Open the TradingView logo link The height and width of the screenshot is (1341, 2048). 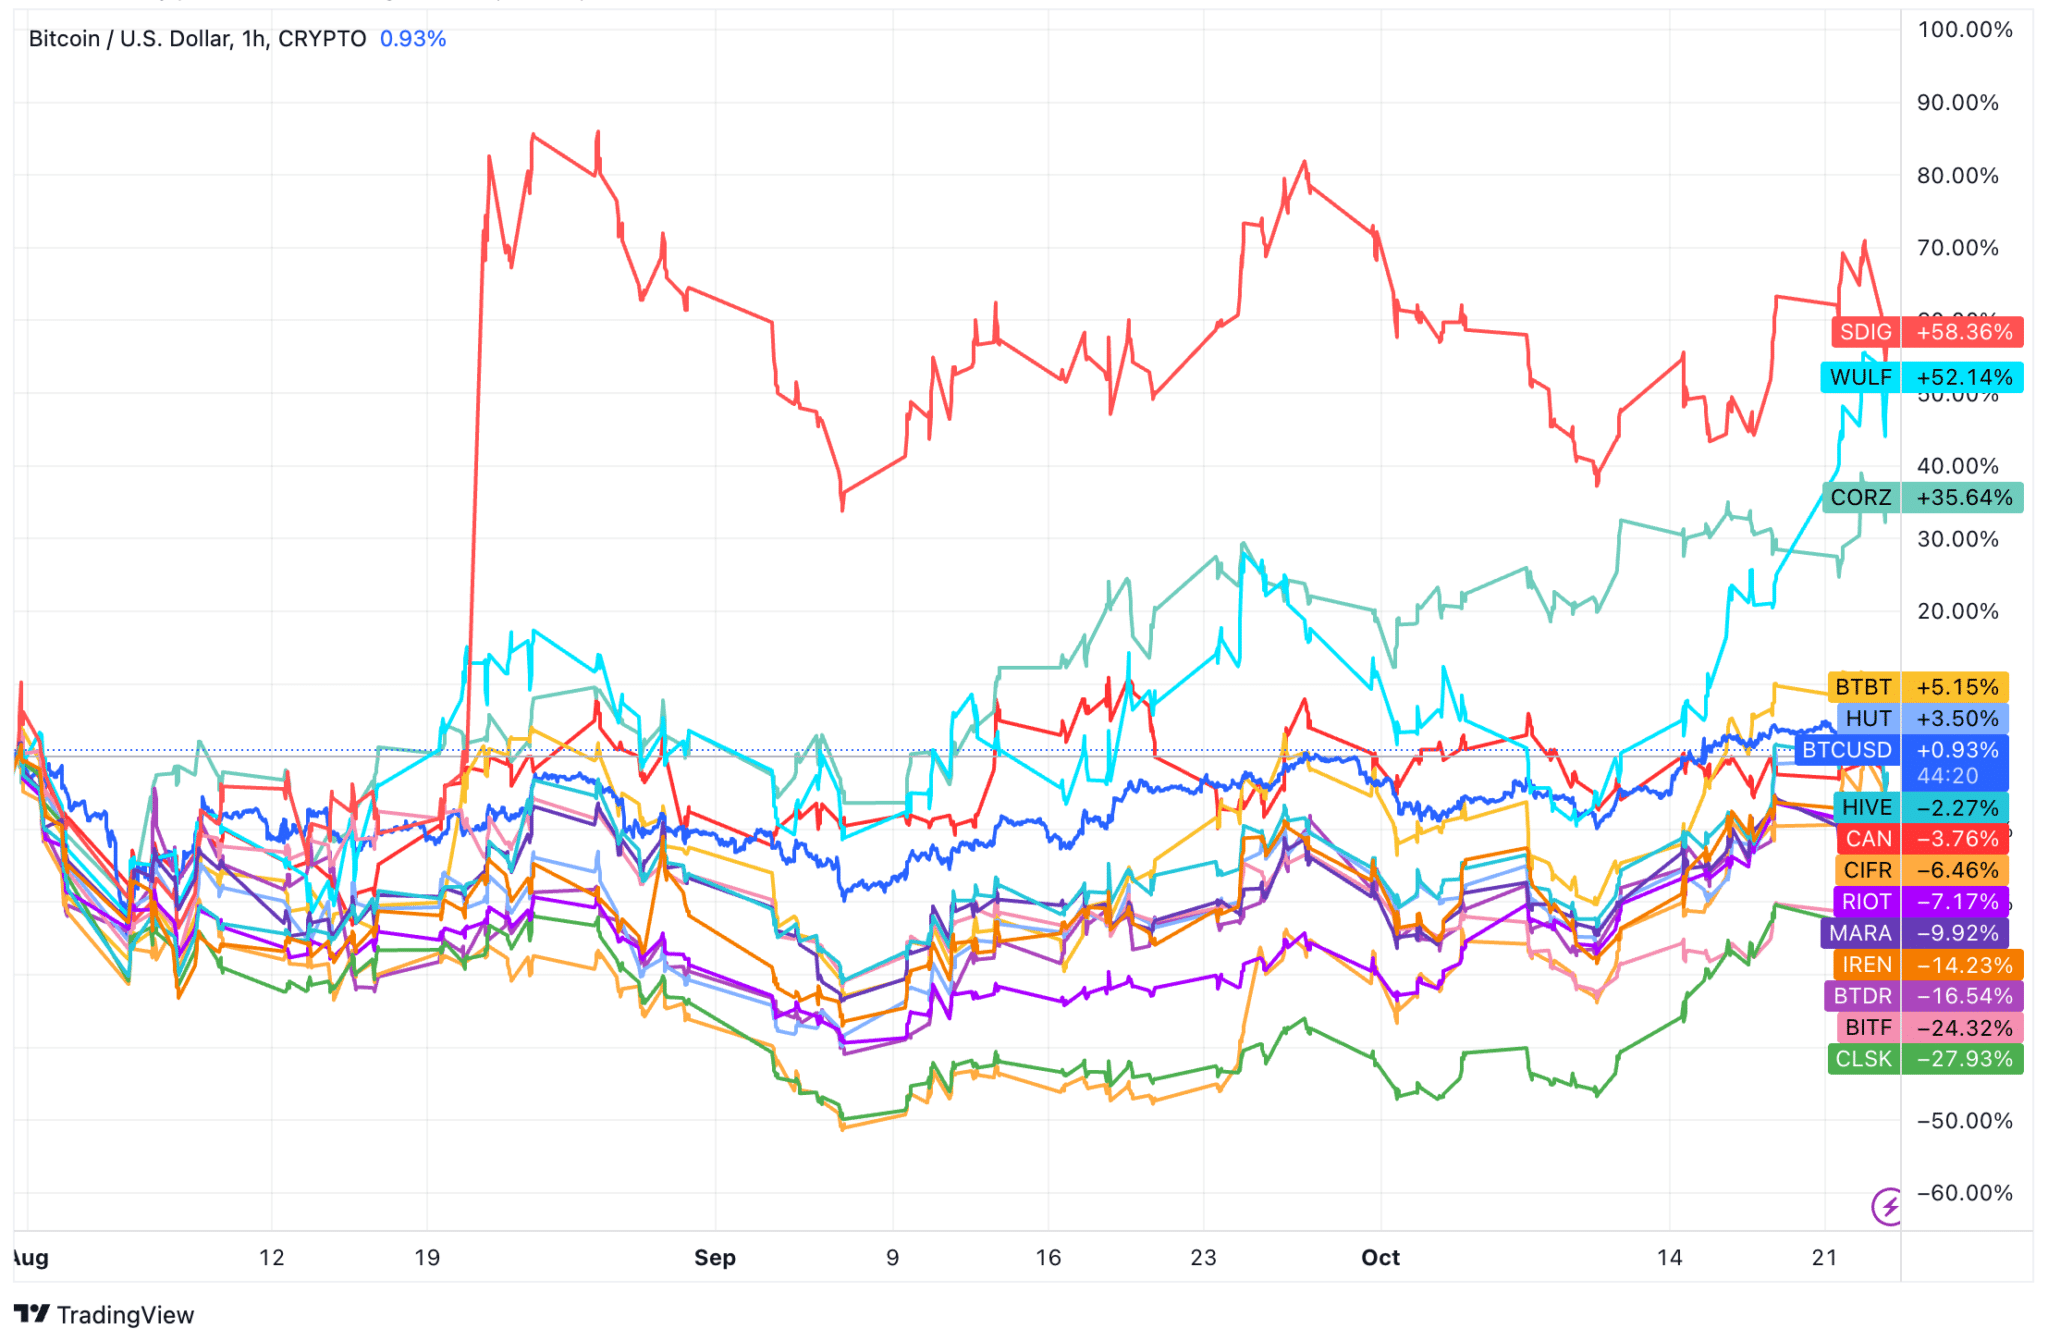(104, 1314)
